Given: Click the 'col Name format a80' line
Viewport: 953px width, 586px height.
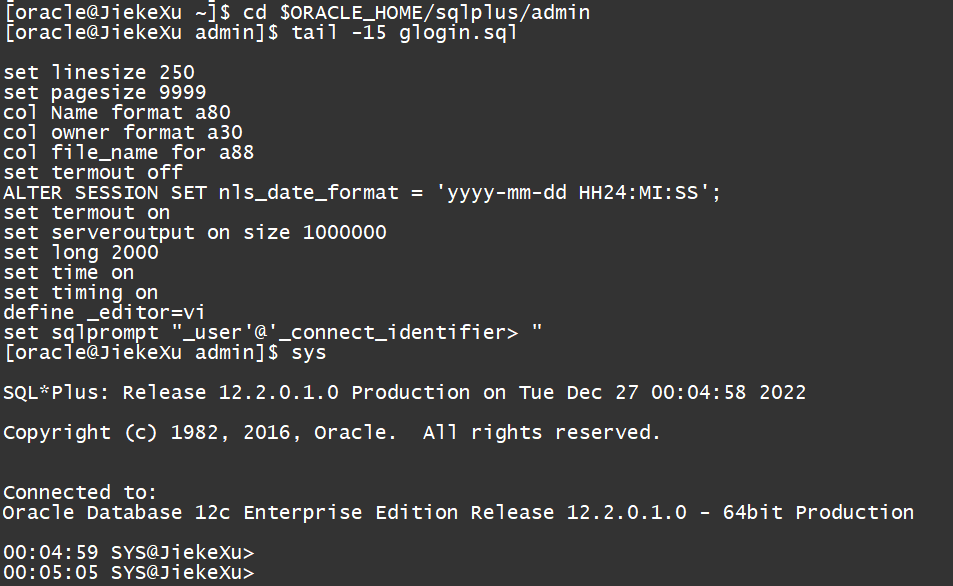Looking at the screenshot, I should click(x=117, y=113).
